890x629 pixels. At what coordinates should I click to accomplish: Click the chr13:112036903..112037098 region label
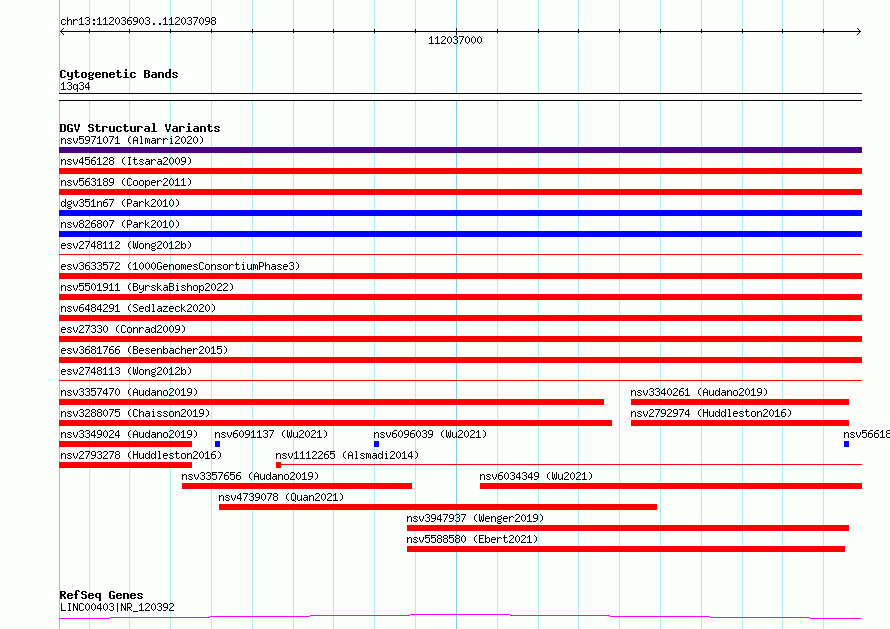pyautogui.click(x=138, y=22)
